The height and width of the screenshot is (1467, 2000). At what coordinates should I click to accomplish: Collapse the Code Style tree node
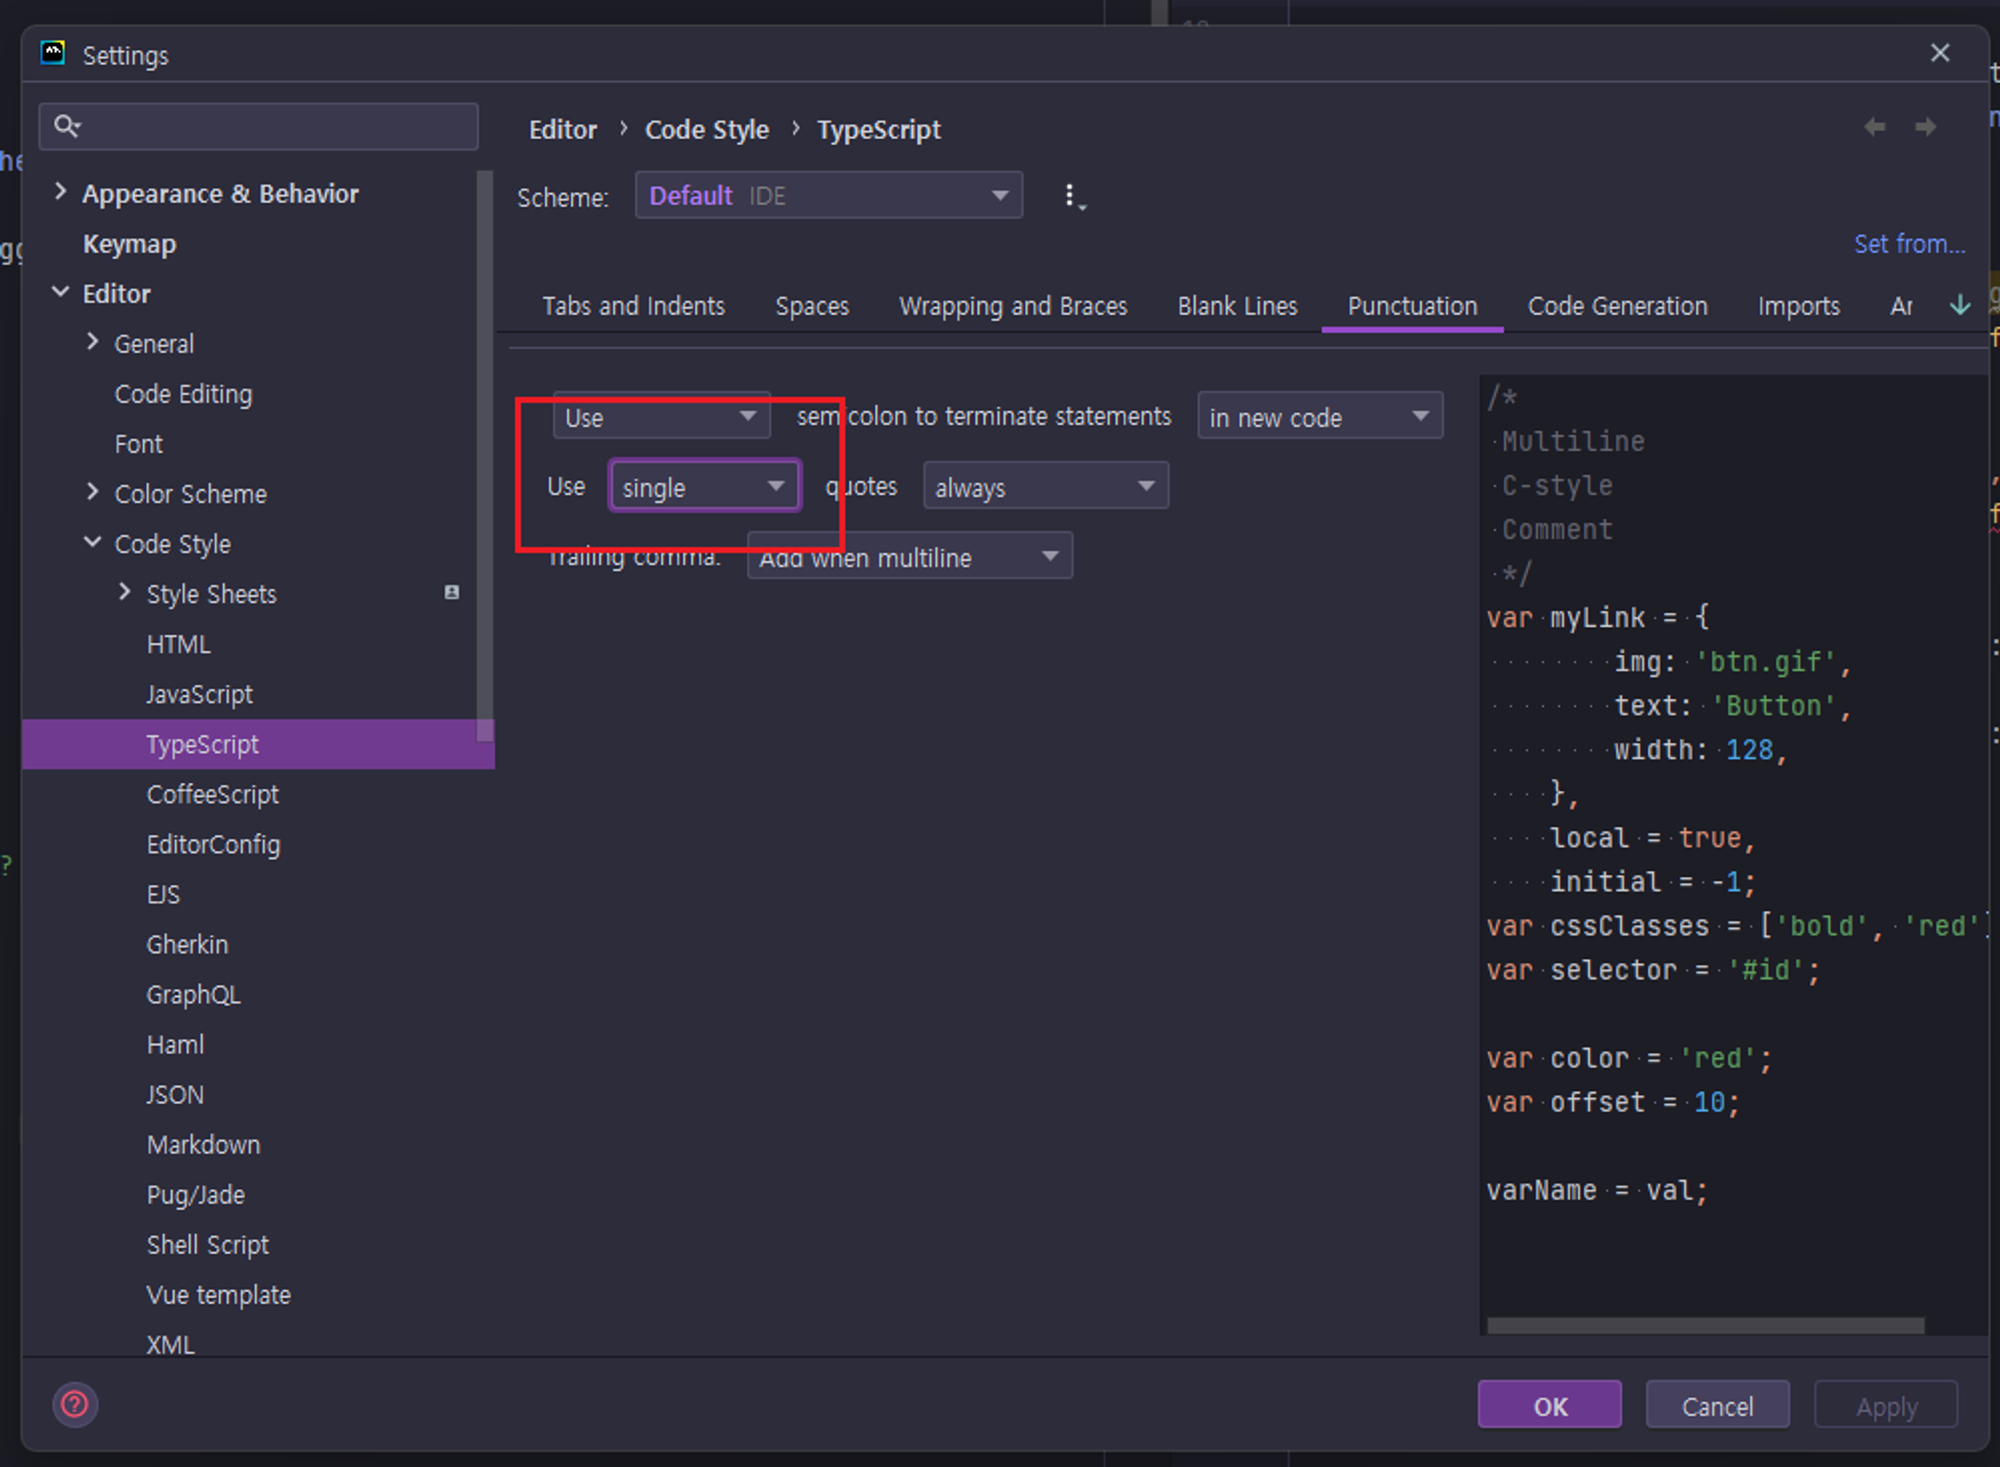93,543
